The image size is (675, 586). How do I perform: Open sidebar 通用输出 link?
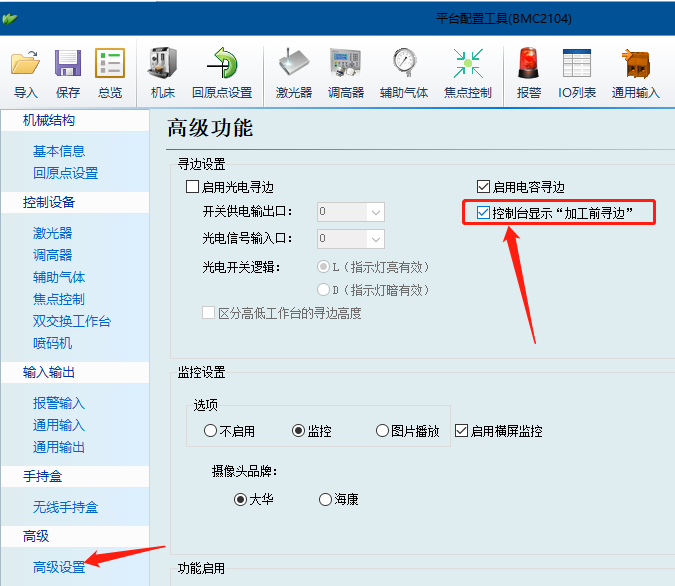tap(59, 447)
